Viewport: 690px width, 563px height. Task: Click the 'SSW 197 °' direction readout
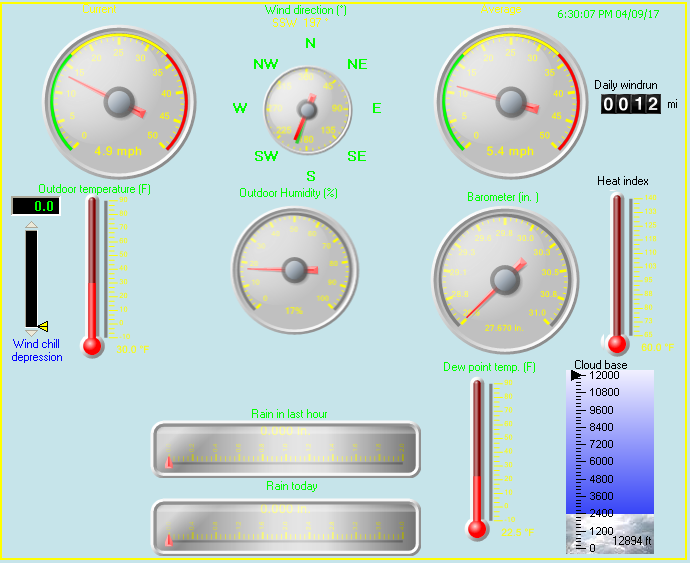click(x=301, y=23)
